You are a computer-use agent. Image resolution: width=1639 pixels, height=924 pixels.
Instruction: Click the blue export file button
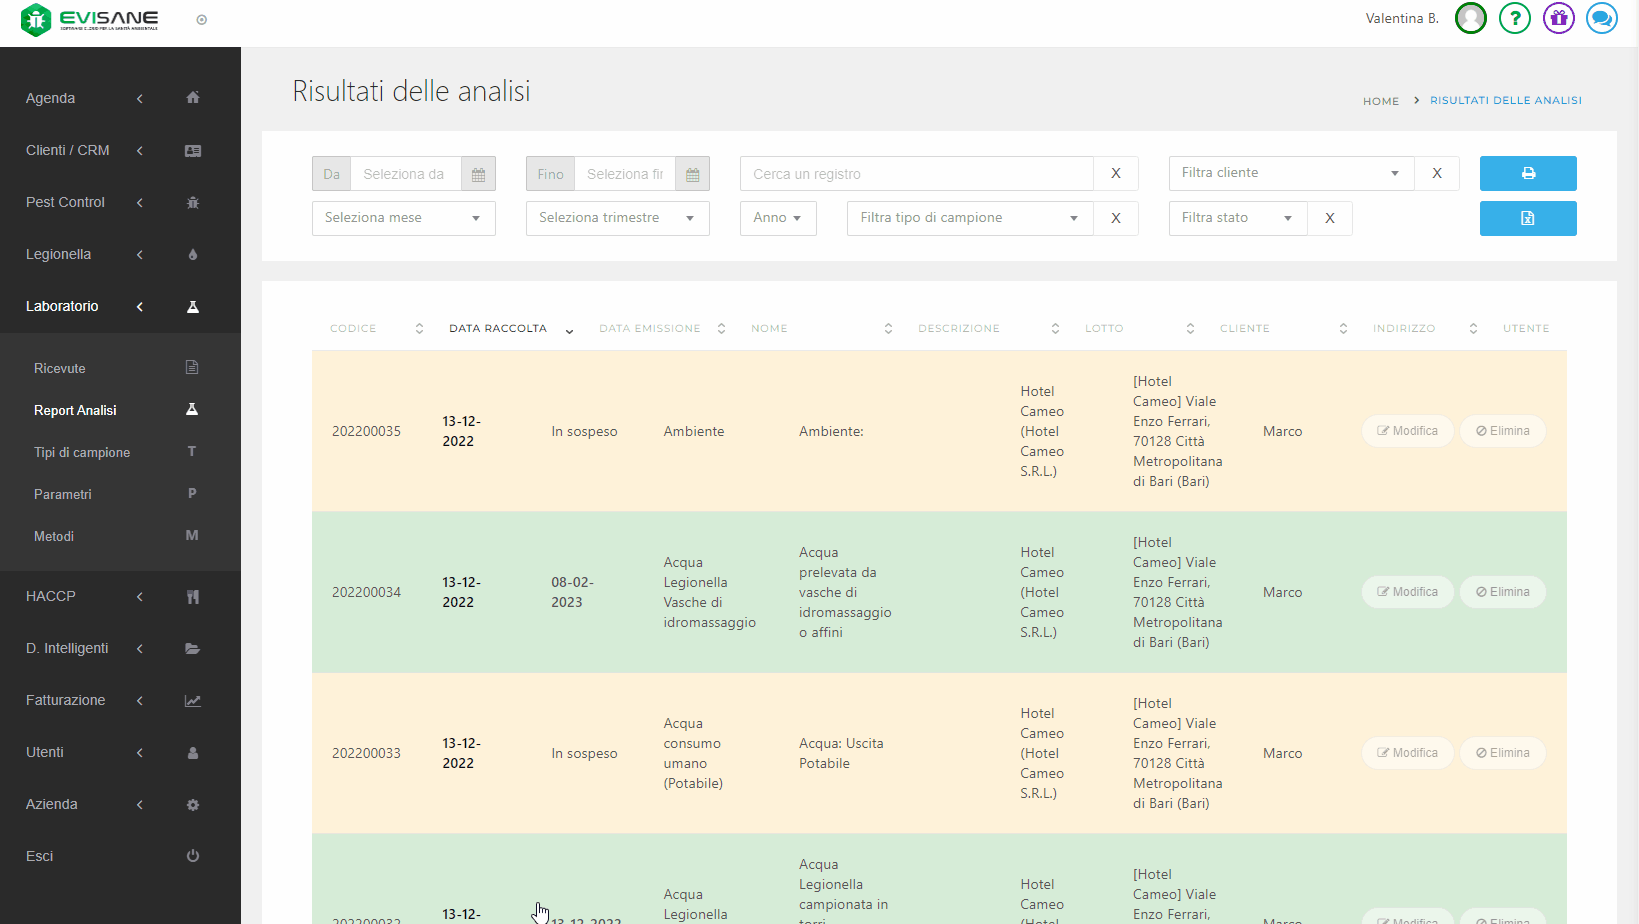(x=1527, y=218)
